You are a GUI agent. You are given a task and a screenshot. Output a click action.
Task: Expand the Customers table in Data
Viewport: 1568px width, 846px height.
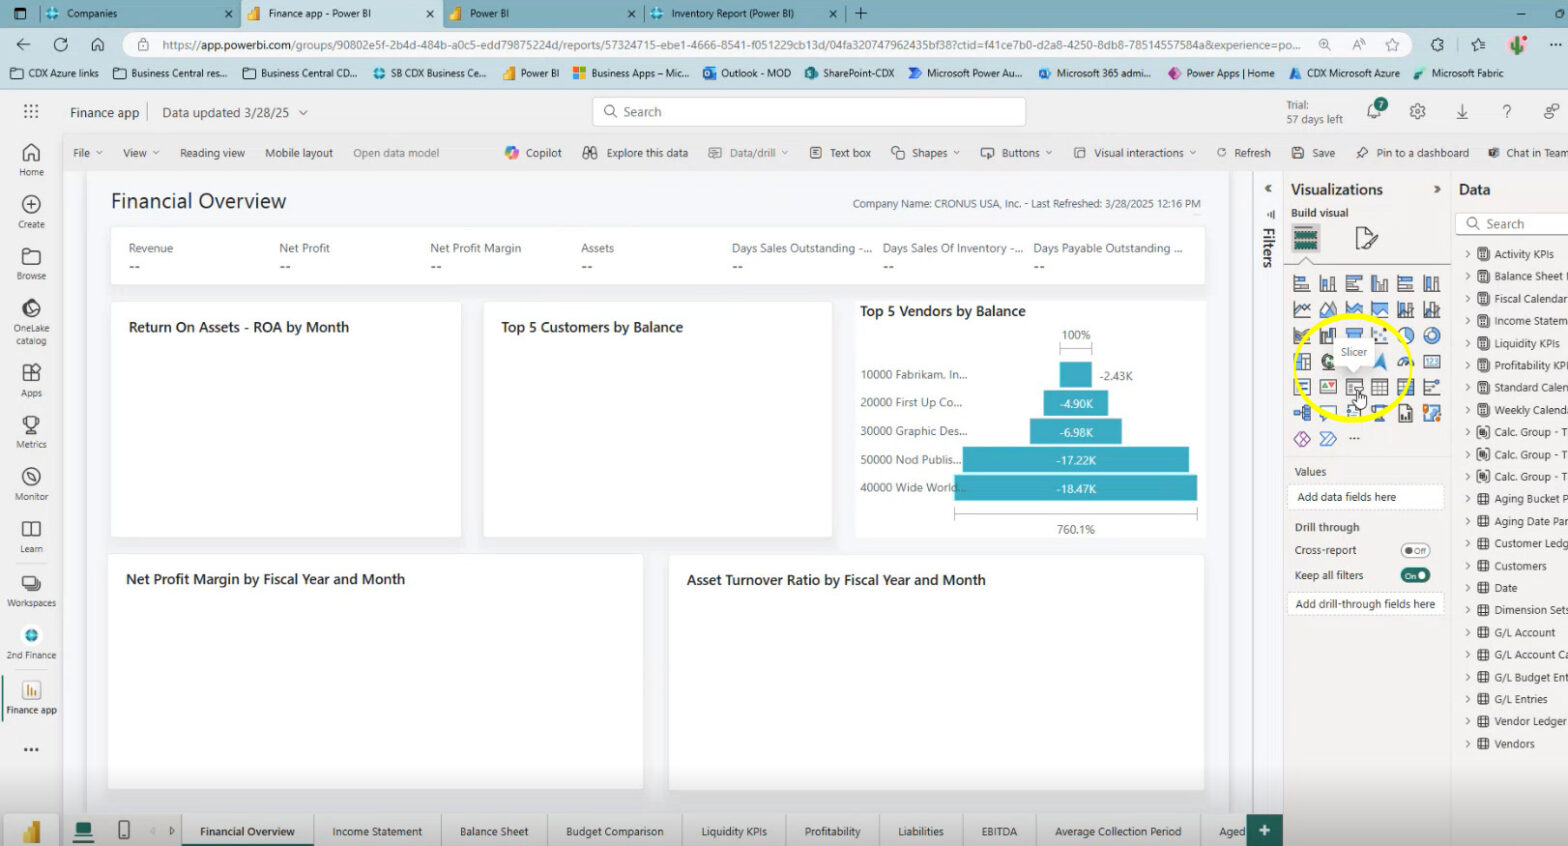pyautogui.click(x=1468, y=566)
